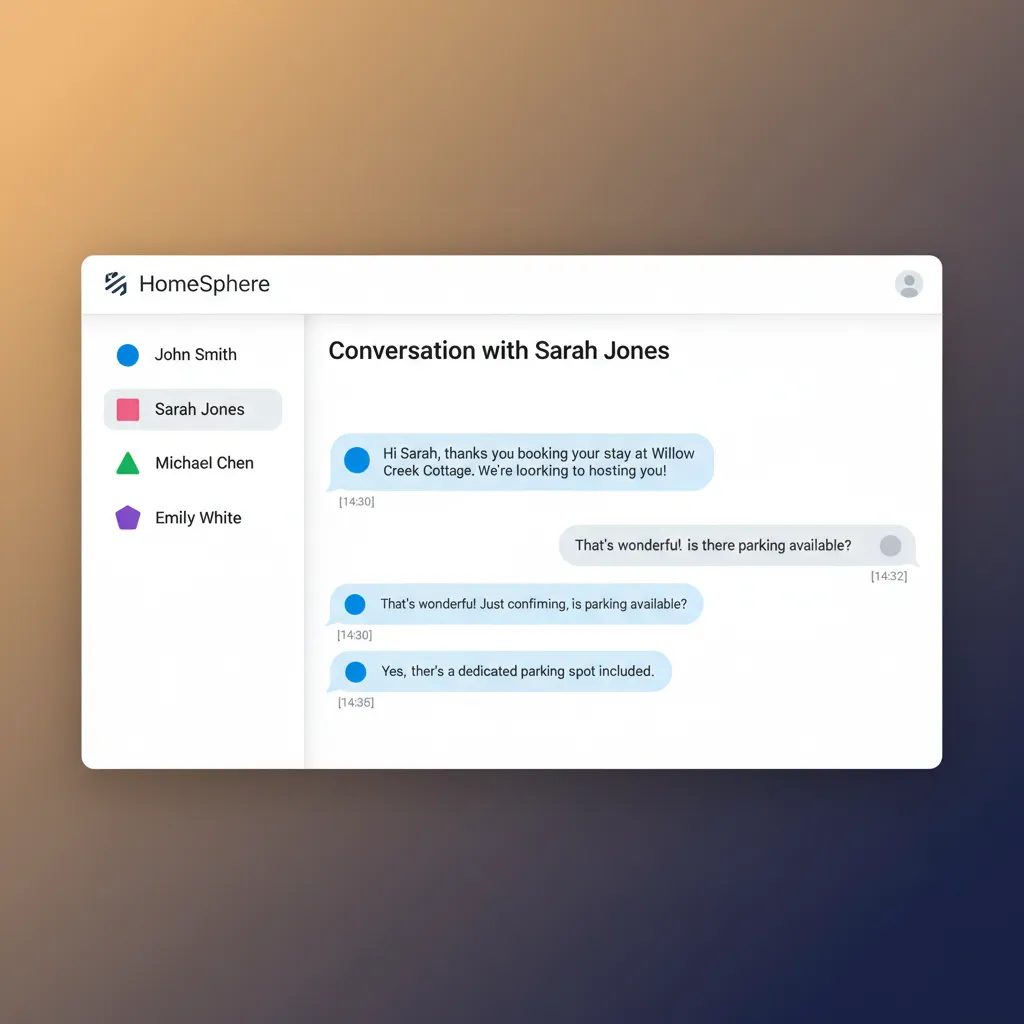Viewport: 1024px width, 1024px height.
Task: Click the avatar in the dedicated parking spot message
Action: (x=355, y=671)
